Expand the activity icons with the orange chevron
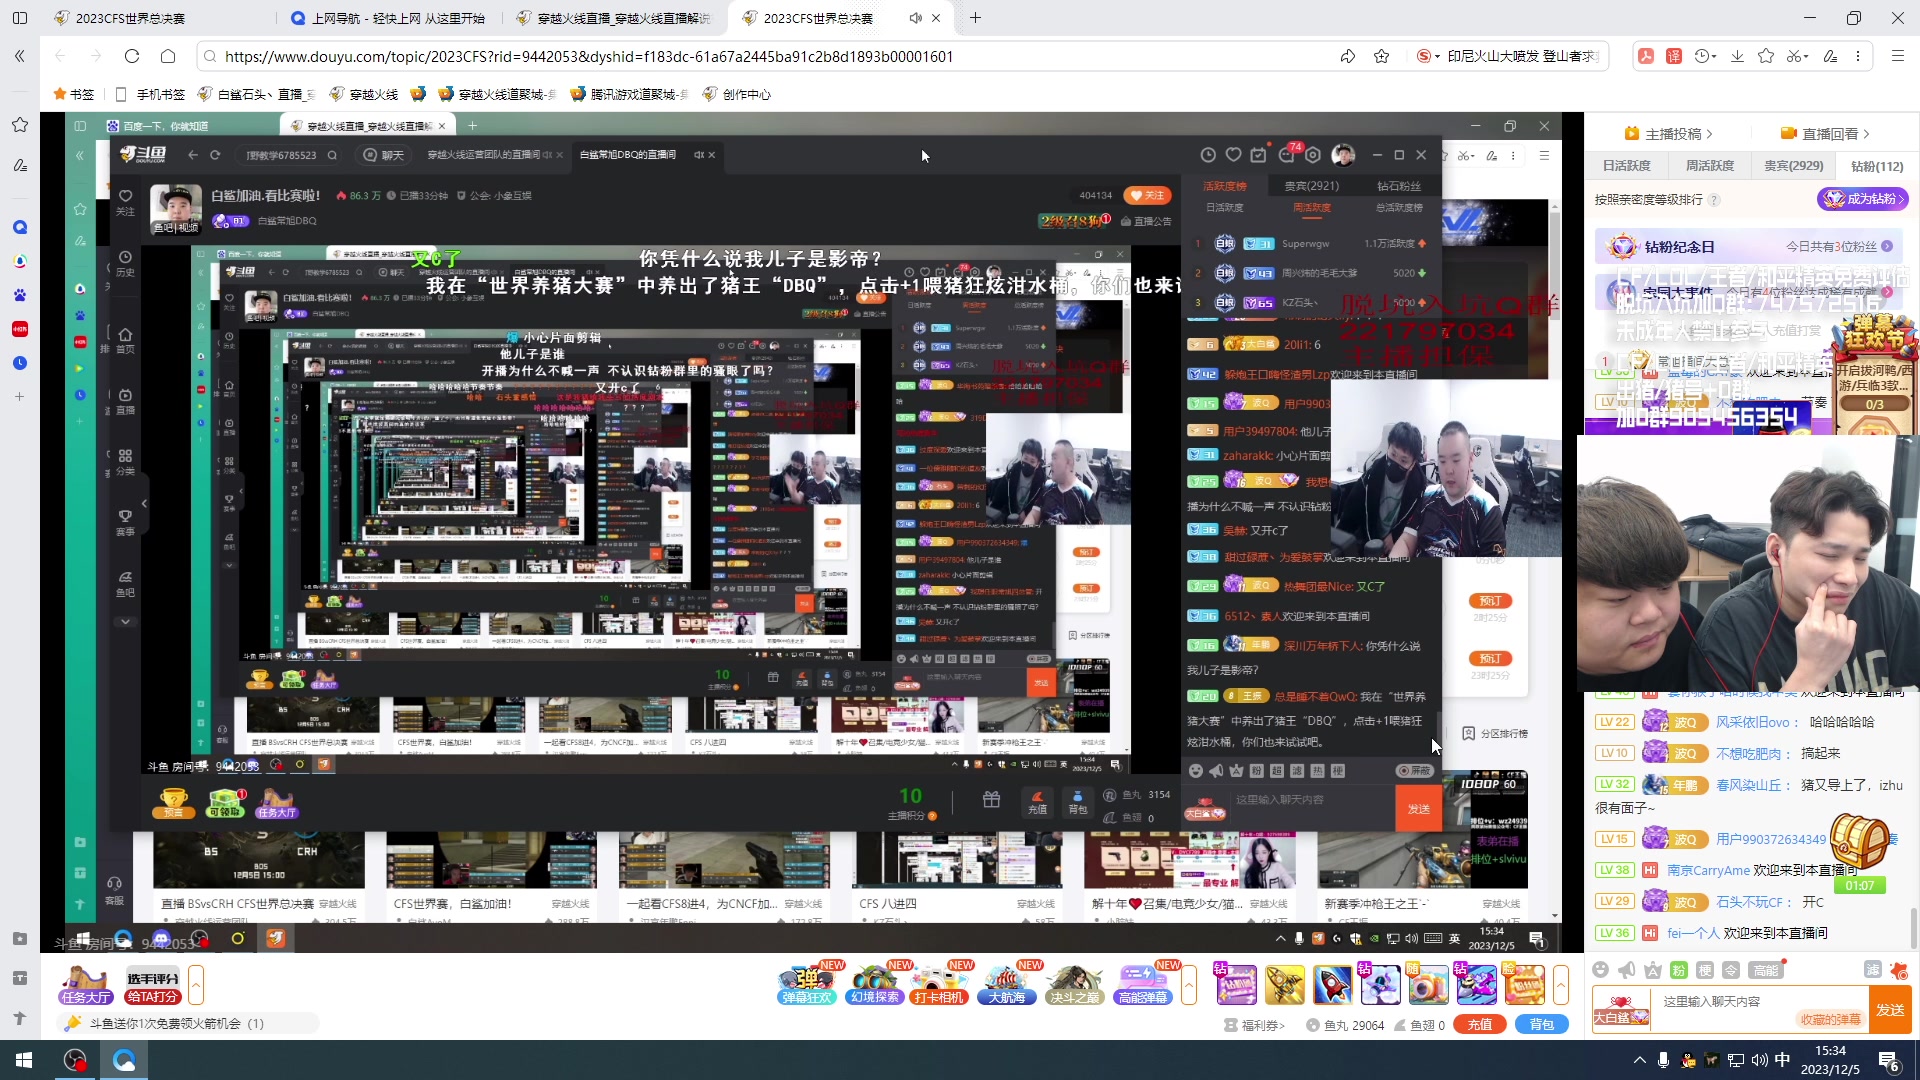Viewport: 1920px width, 1080px height. [1189, 985]
